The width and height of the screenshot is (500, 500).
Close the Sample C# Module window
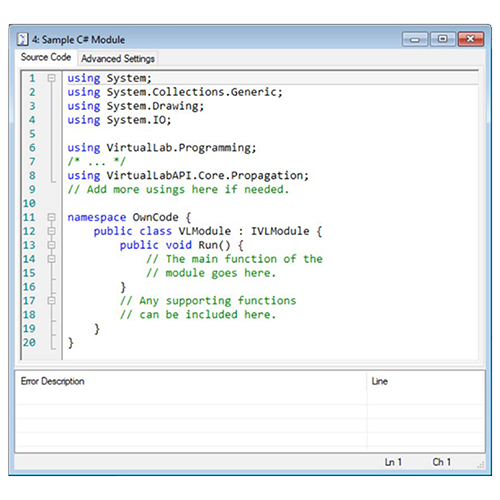click(471, 39)
